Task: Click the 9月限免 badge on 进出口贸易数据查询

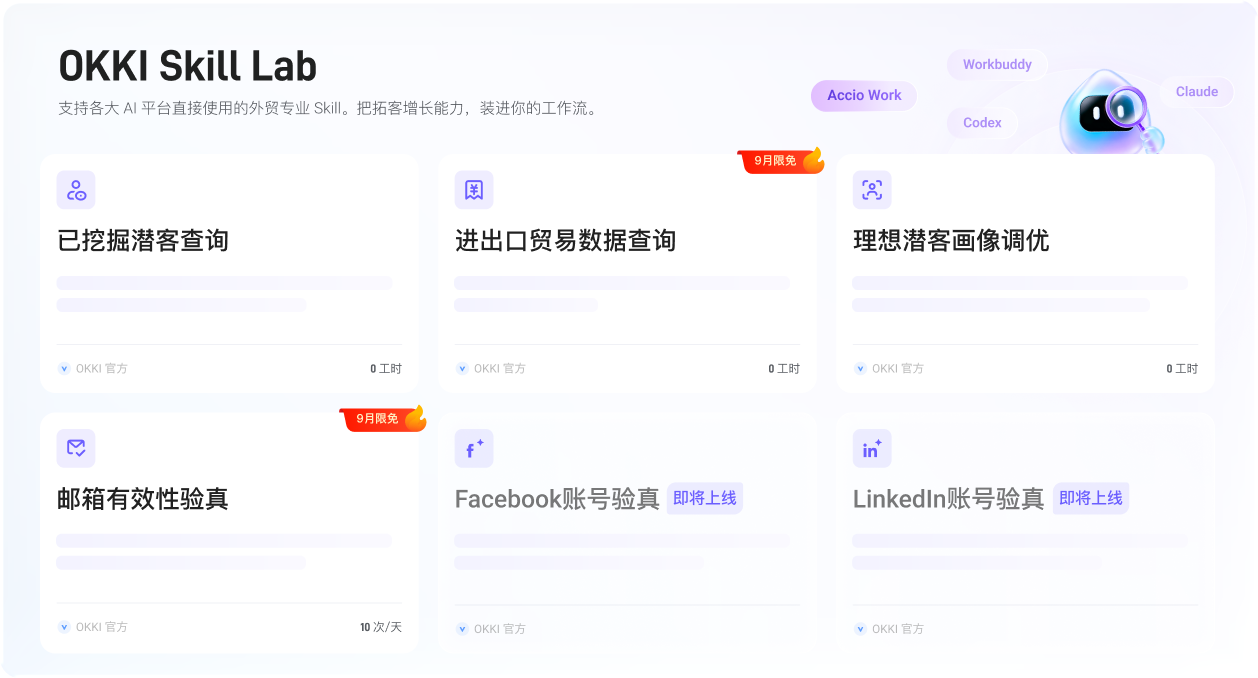Action: pos(781,160)
